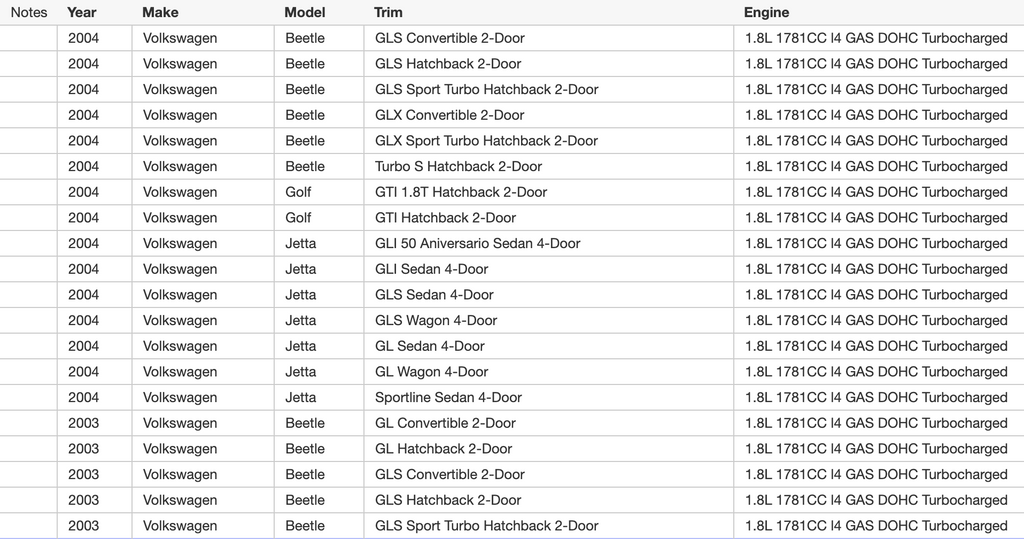Select the GLX Convertible 2-Door cell

[449, 115]
